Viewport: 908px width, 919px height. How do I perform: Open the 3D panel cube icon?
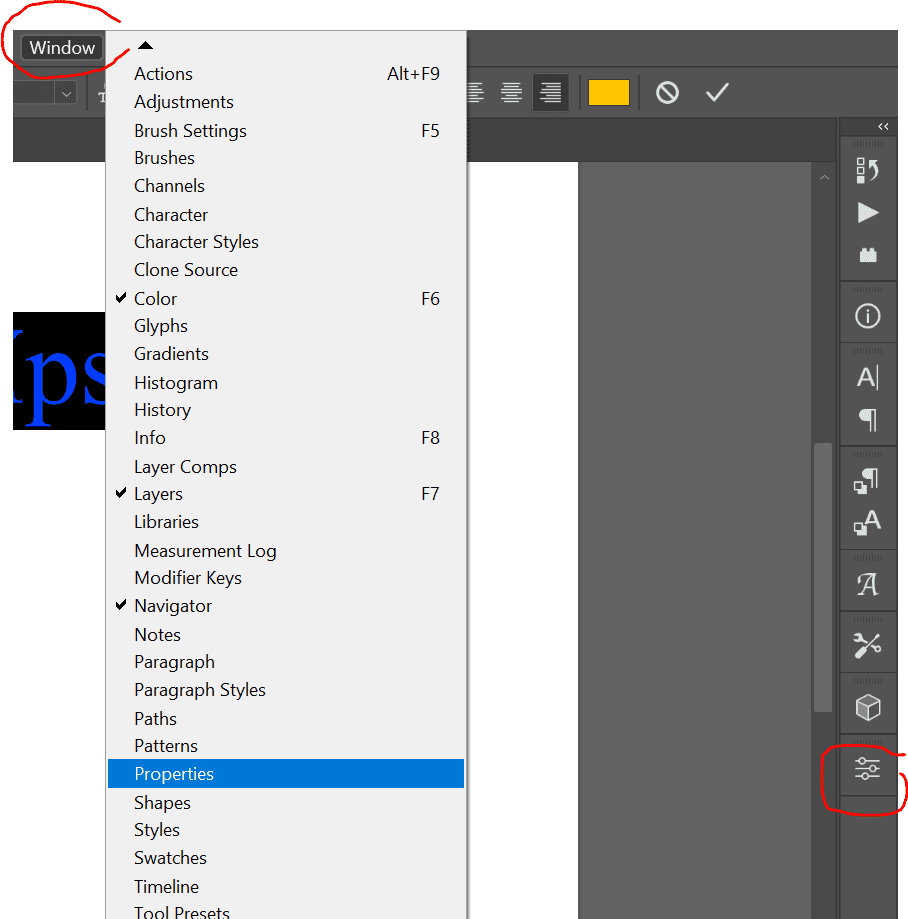[868, 707]
